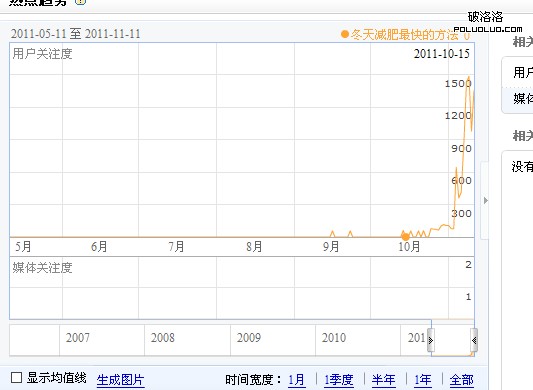Show 全部 time range
533x390 pixels.
point(461,380)
